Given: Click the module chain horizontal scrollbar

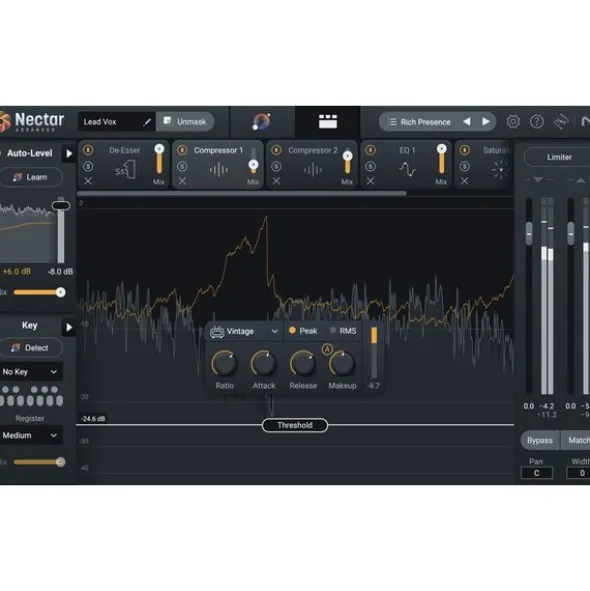Looking at the screenshot, I should coord(242,193).
